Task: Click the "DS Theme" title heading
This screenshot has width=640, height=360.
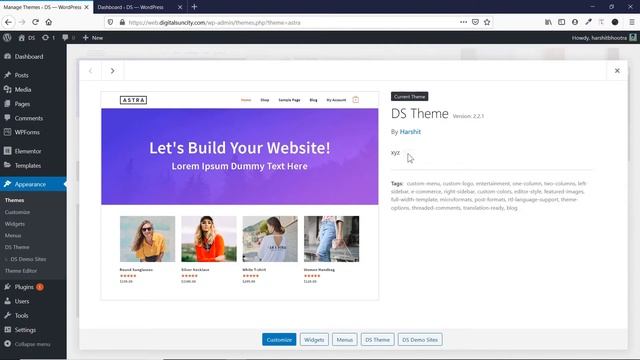Action: tap(420, 113)
